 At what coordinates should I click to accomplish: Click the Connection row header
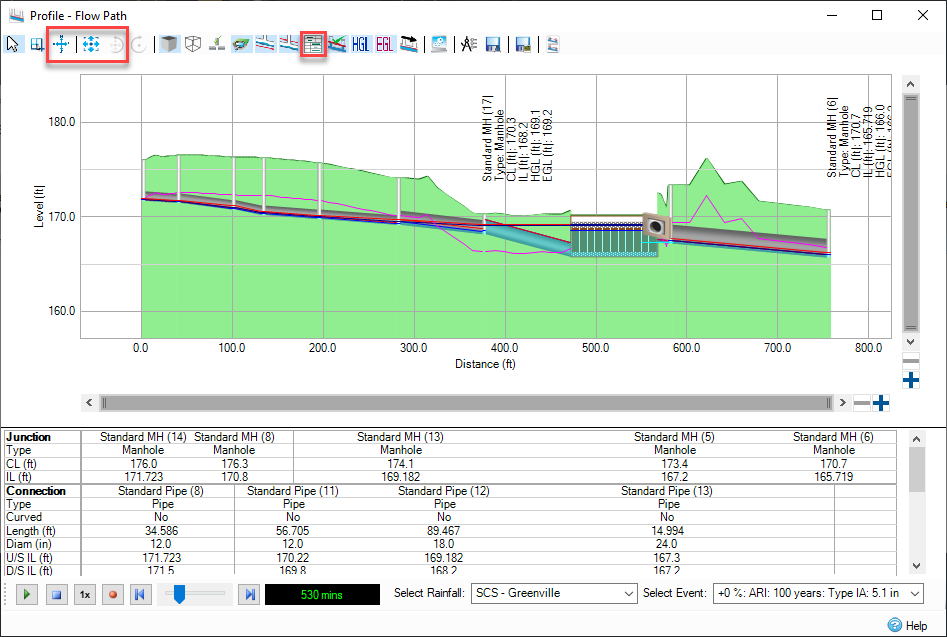(x=36, y=491)
